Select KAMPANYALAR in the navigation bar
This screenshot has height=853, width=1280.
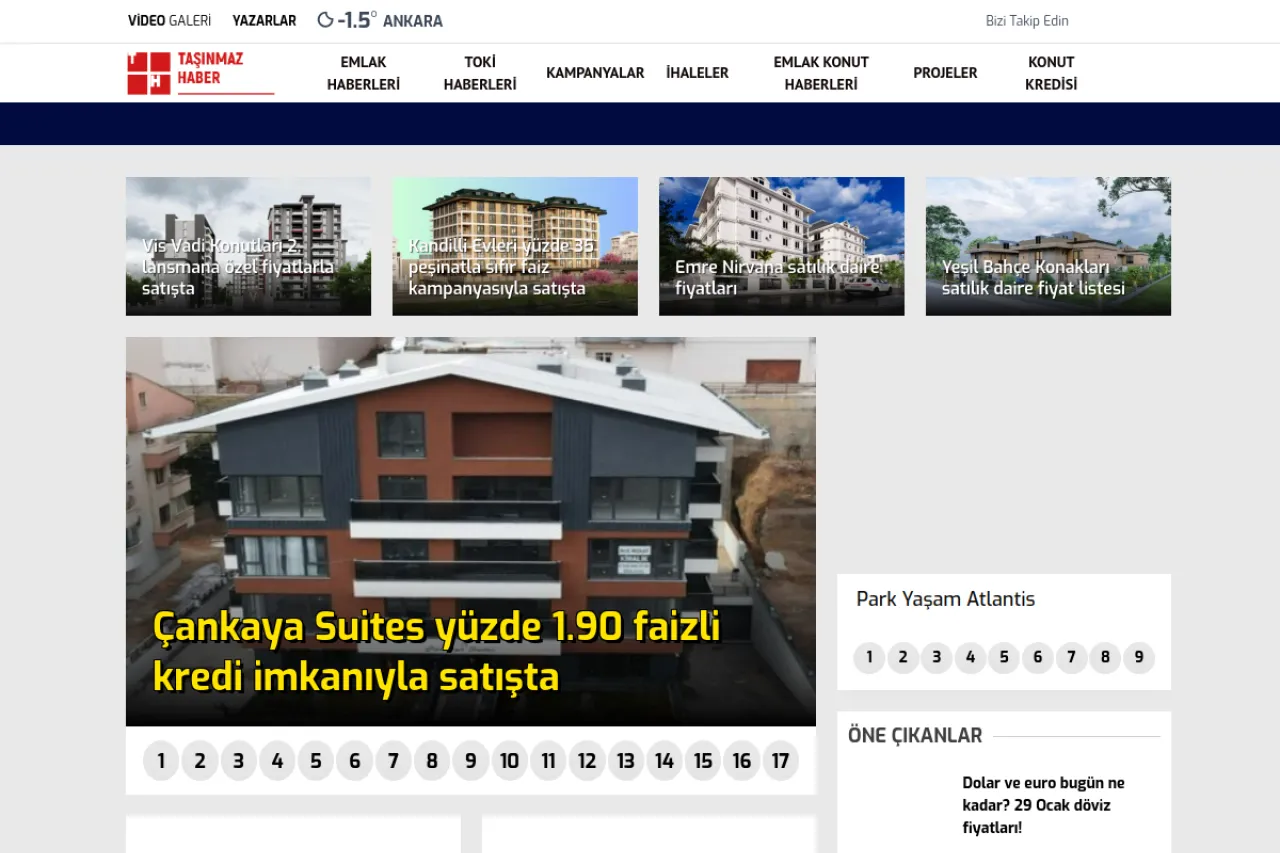coord(595,72)
